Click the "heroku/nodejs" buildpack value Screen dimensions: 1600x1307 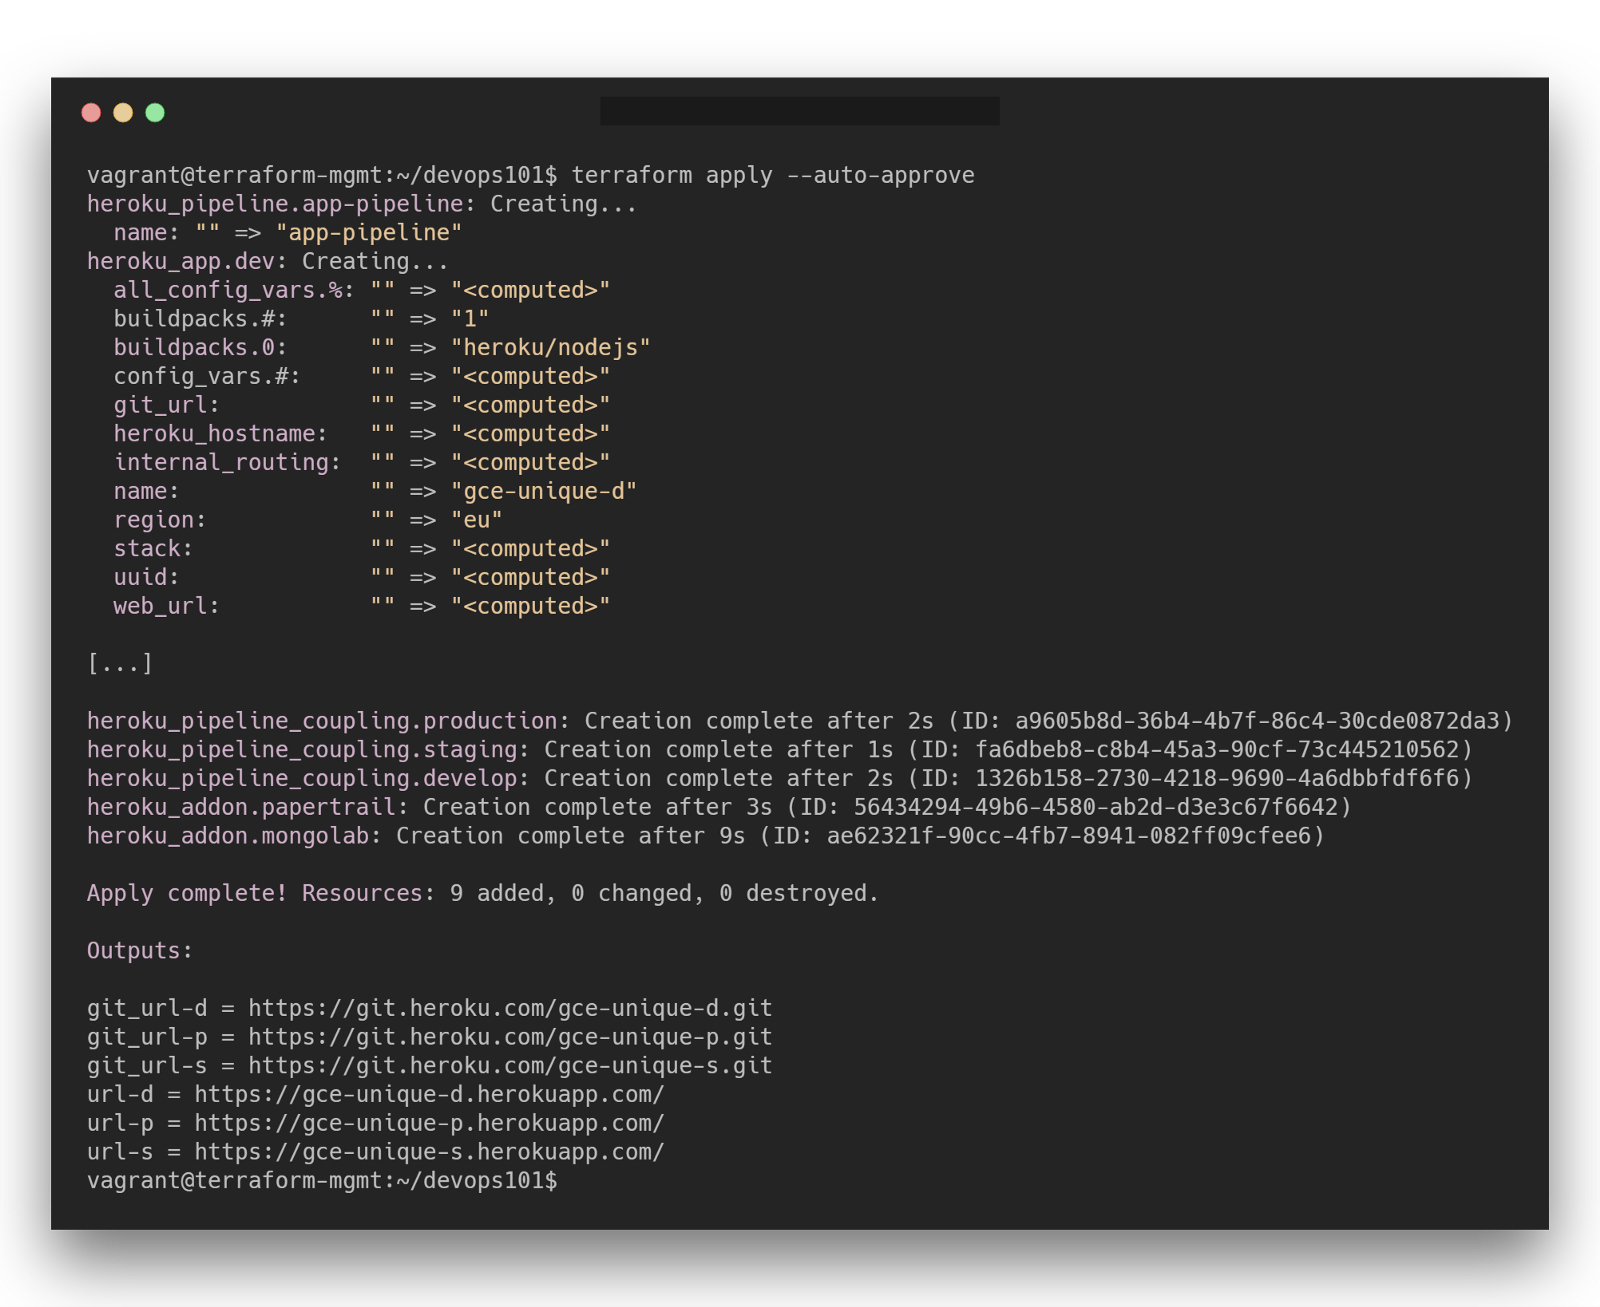point(550,347)
